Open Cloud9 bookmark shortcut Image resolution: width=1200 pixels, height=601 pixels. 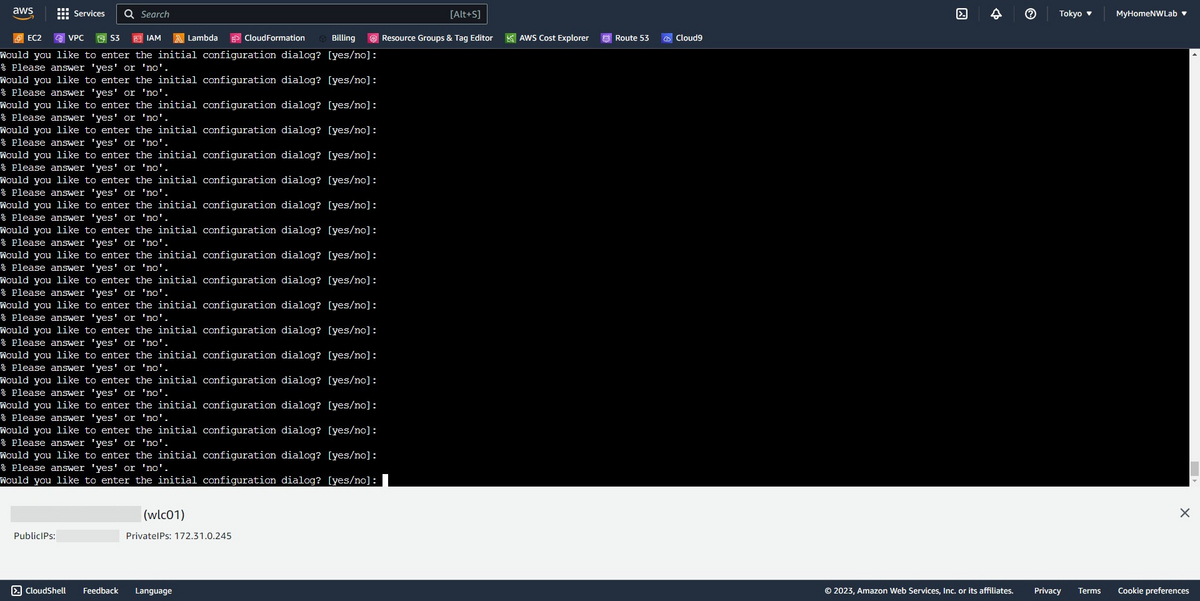pos(682,38)
